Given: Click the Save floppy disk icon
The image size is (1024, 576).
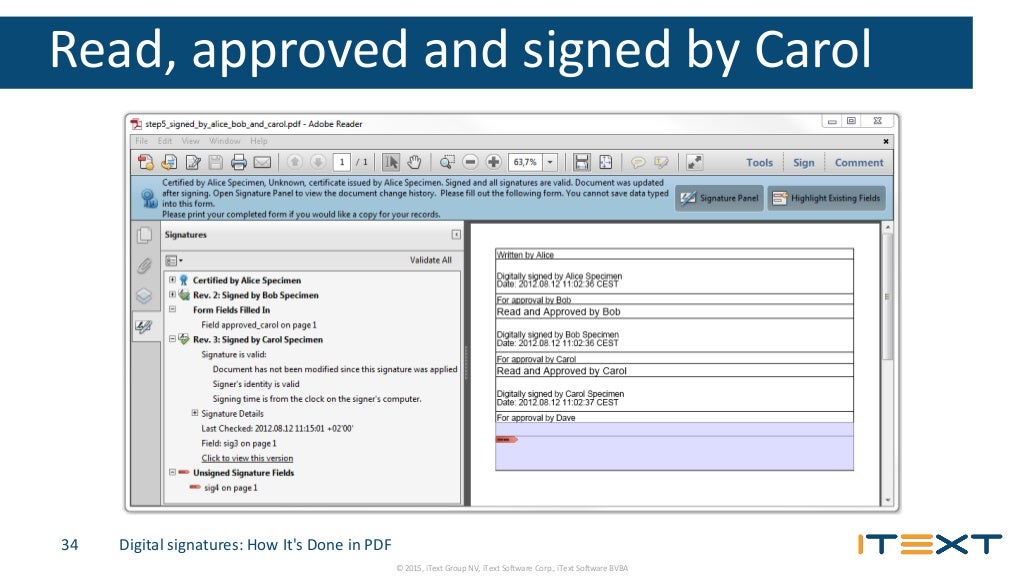Looking at the screenshot, I should point(216,162).
